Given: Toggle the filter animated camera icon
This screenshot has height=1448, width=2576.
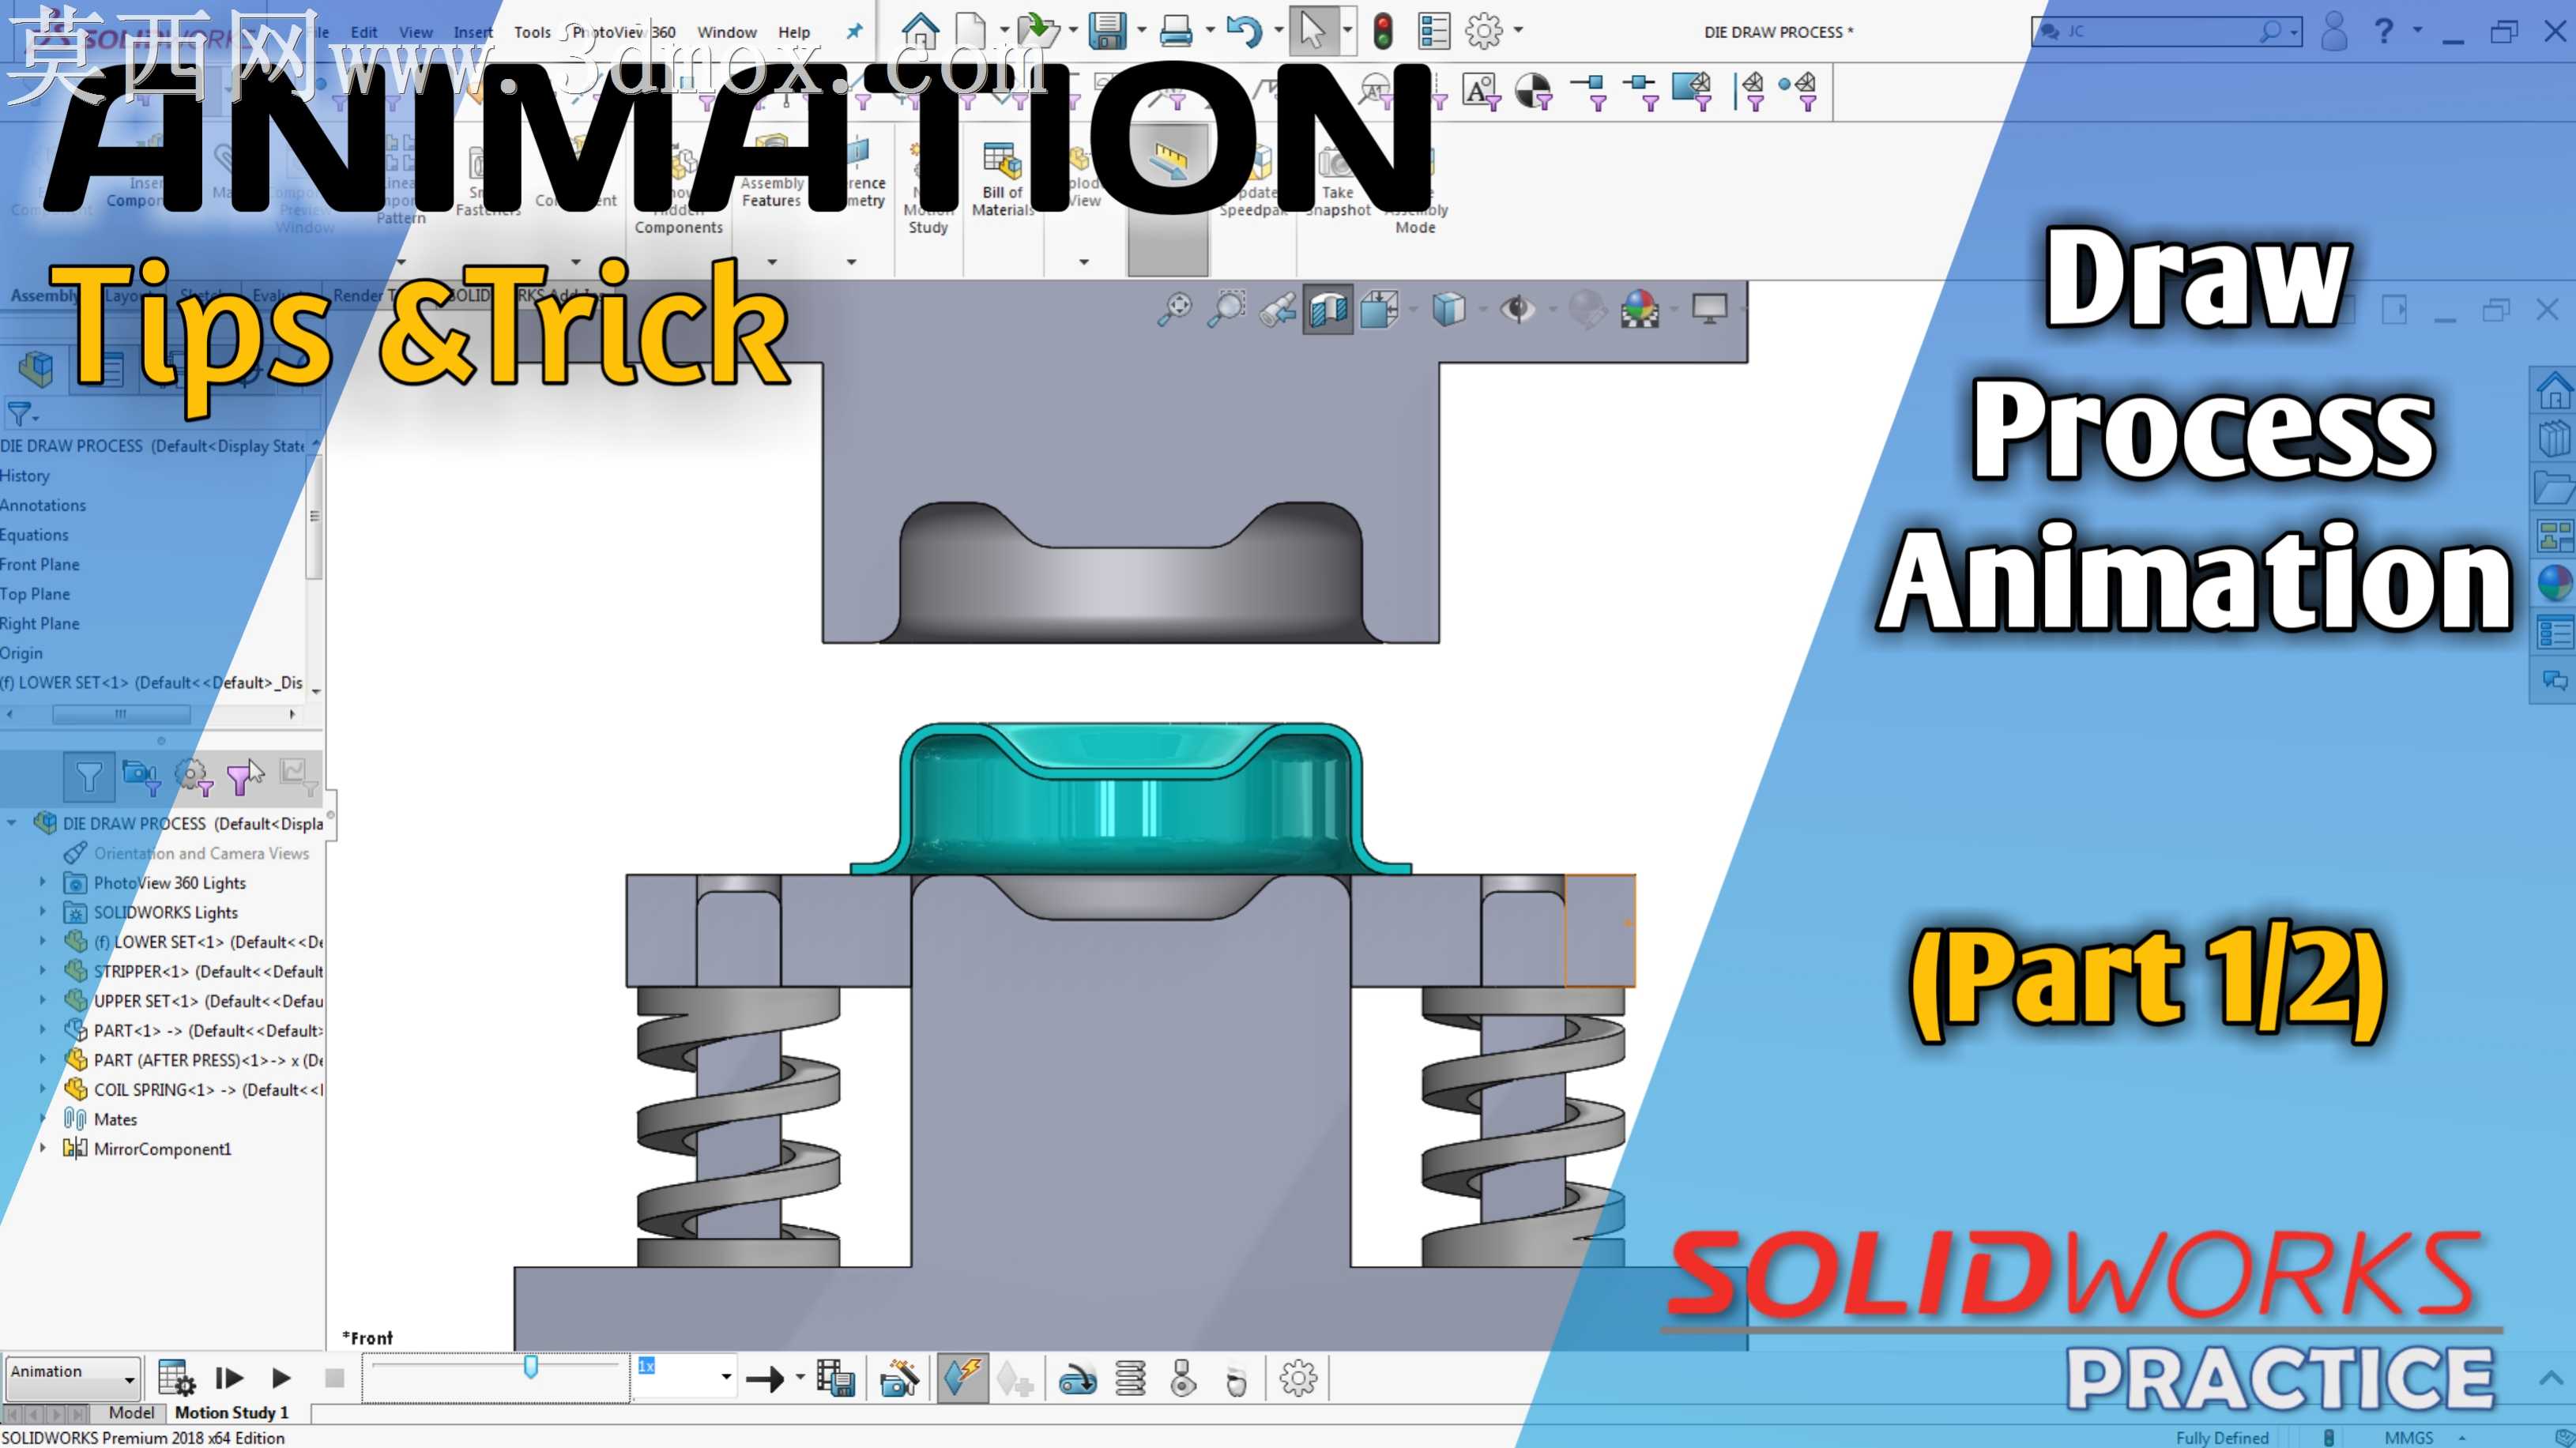Looking at the screenshot, I should (140, 776).
